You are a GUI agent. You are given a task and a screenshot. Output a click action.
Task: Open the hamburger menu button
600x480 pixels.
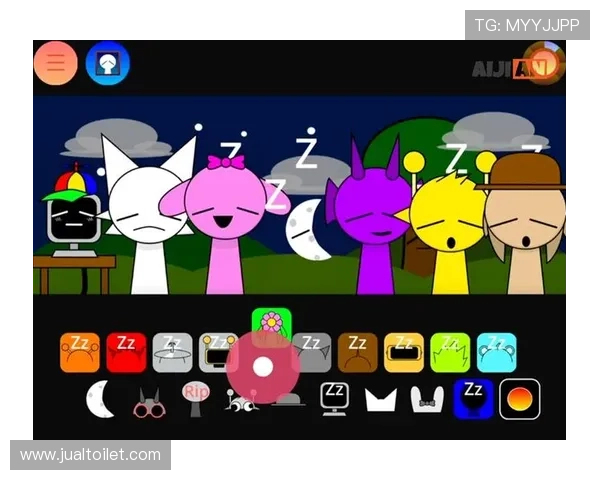click(x=55, y=63)
